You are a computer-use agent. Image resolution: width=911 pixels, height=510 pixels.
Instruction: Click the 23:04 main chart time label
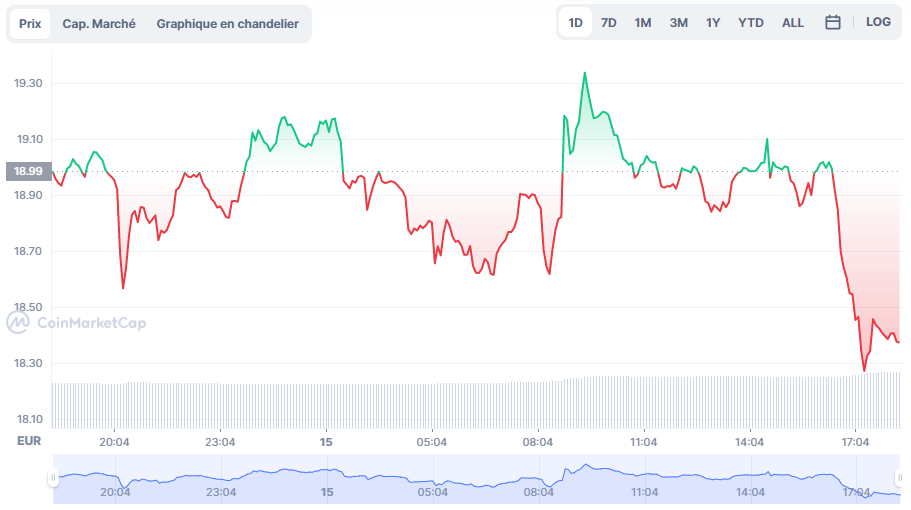220,442
